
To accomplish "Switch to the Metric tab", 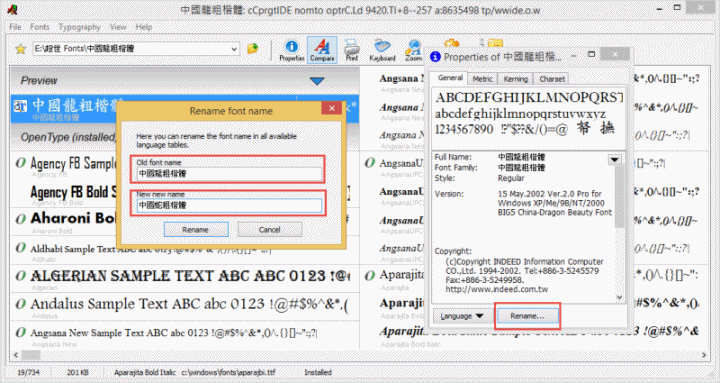I will coord(483,79).
